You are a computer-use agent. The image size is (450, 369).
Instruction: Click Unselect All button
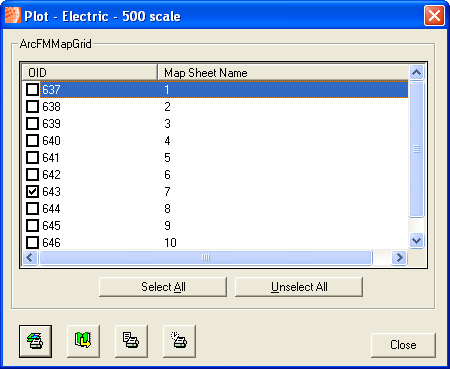tap(299, 287)
